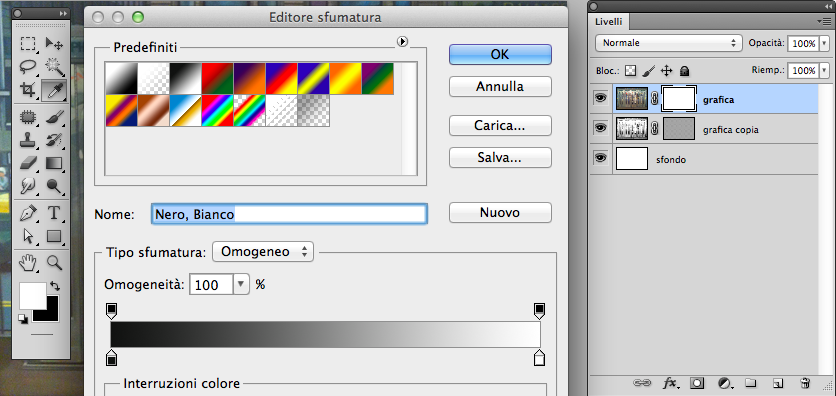Select the Lasso tool
Viewport: 836px width, 396px height.
(x=28, y=67)
